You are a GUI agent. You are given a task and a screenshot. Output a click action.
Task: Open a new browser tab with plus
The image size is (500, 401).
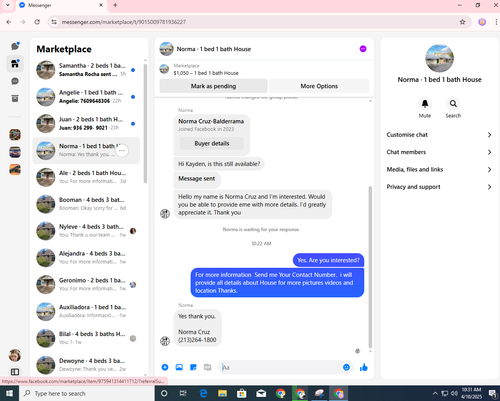pyautogui.click(x=115, y=5)
